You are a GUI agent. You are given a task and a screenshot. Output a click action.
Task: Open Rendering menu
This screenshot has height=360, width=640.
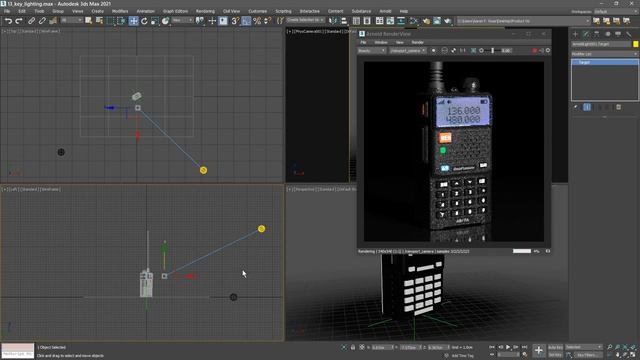205,11
